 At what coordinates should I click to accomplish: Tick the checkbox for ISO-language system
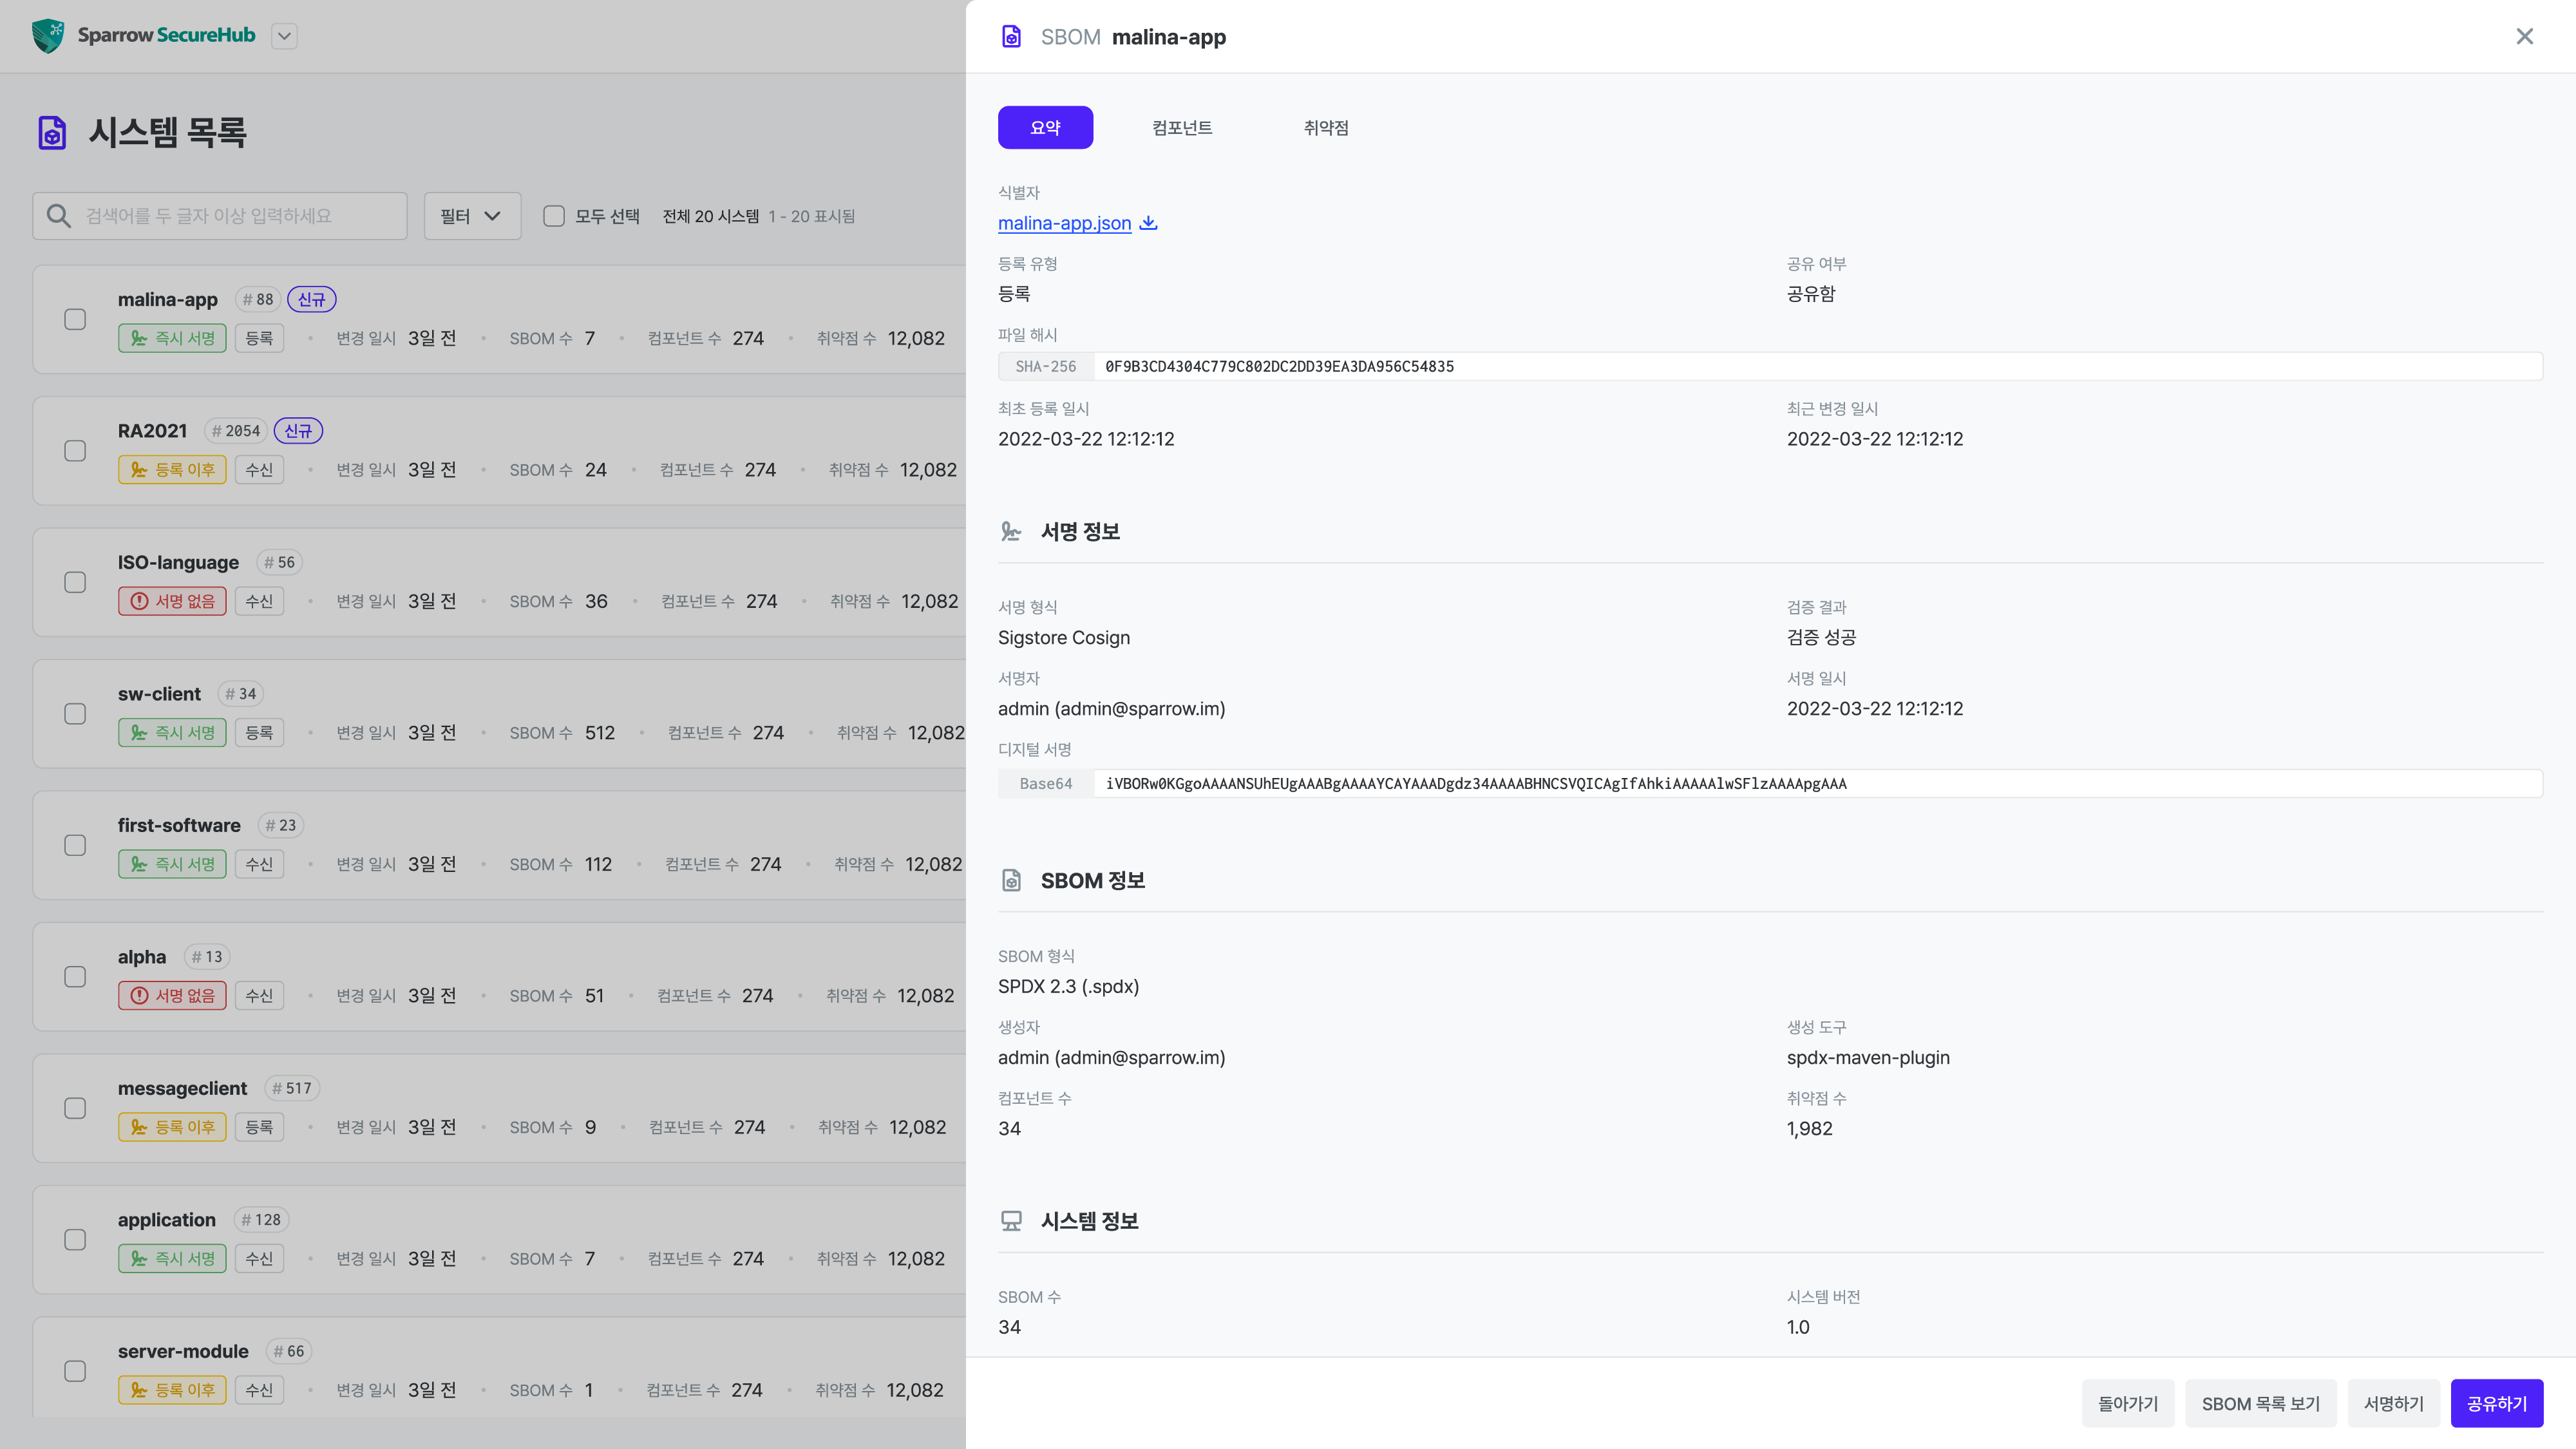75,582
